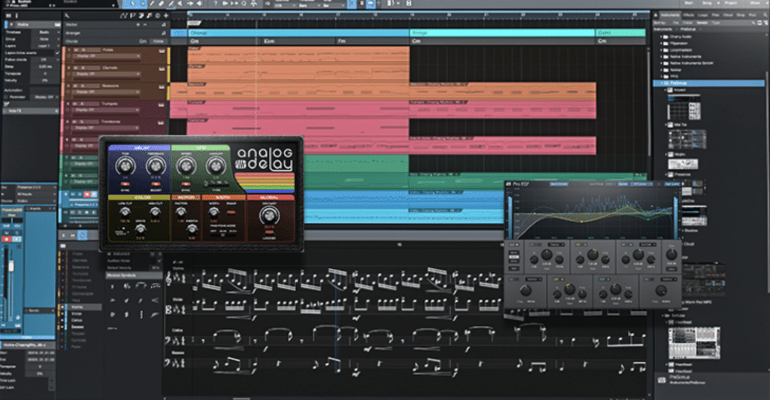
Task: Click the Mojito instrument thumbnail in browser
Action: [683, 164]
